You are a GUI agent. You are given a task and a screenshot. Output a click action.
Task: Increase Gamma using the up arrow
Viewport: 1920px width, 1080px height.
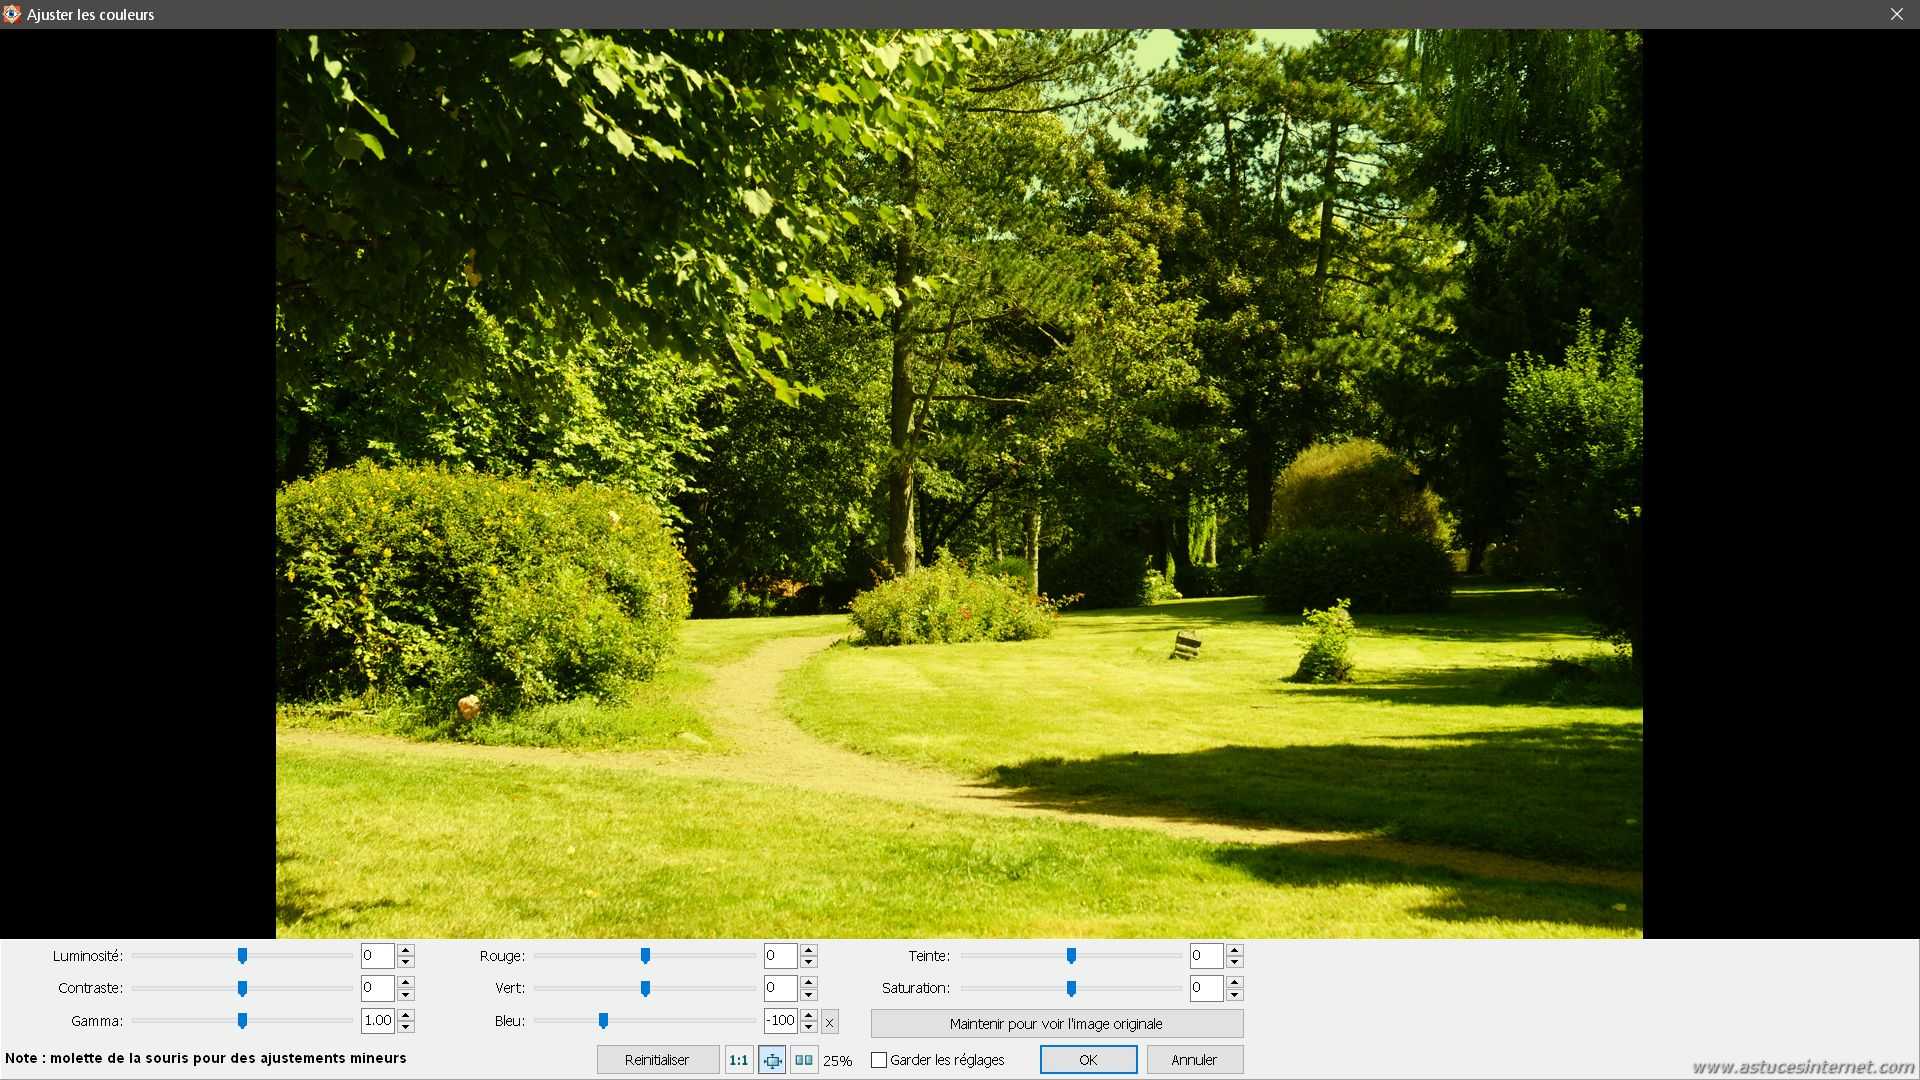pyautogui.click(x=405, y=1015)
